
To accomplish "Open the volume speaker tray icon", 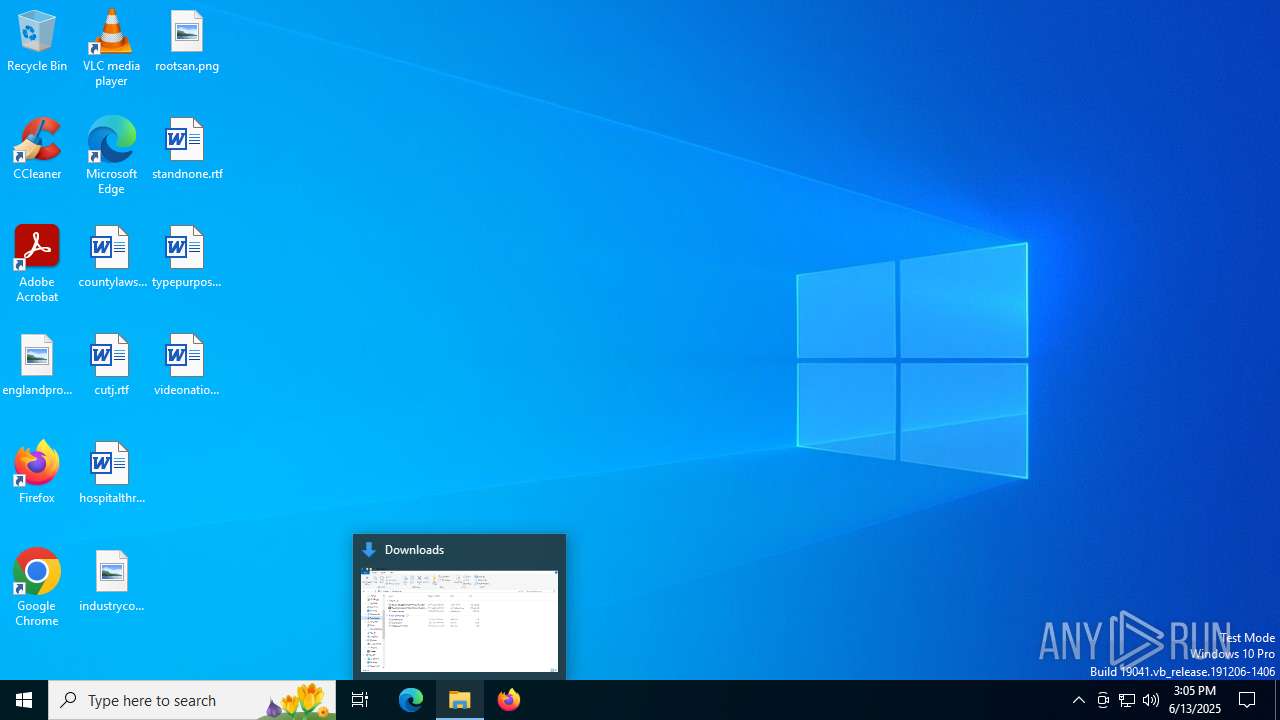I will (x=1151, y=700).
